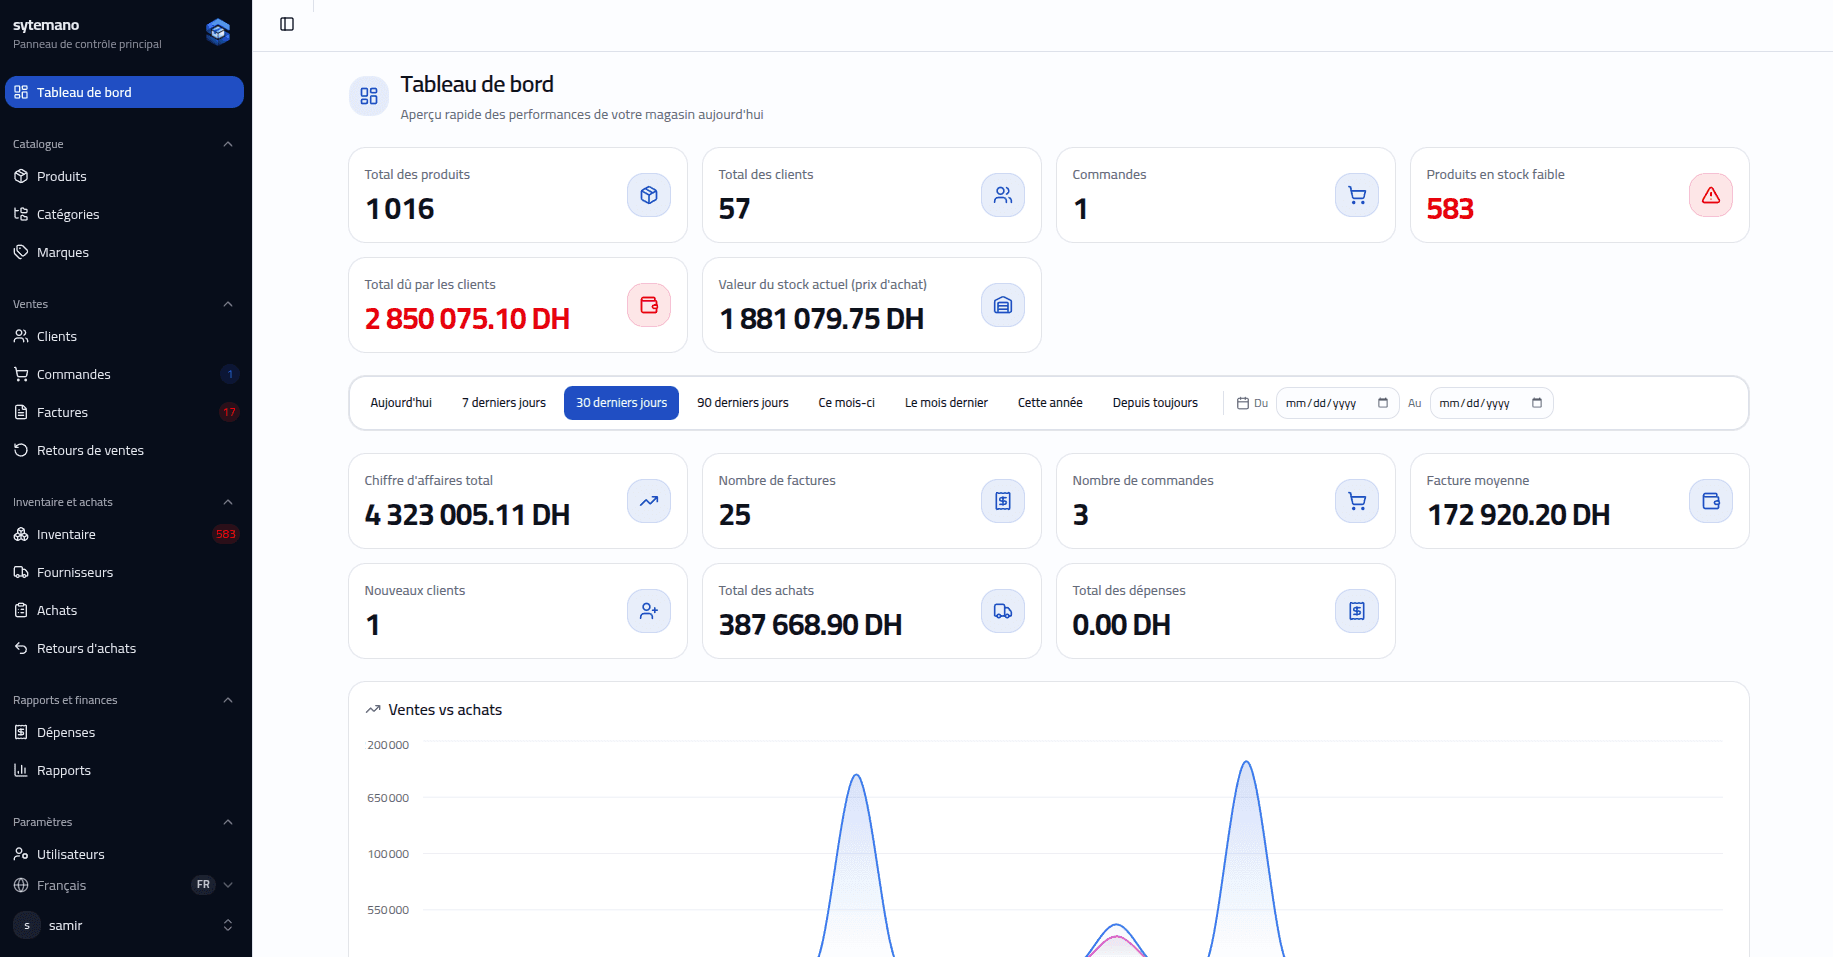1833x957 pixels.
Task: Click the Au end date field
Action: coord(1491,403)
